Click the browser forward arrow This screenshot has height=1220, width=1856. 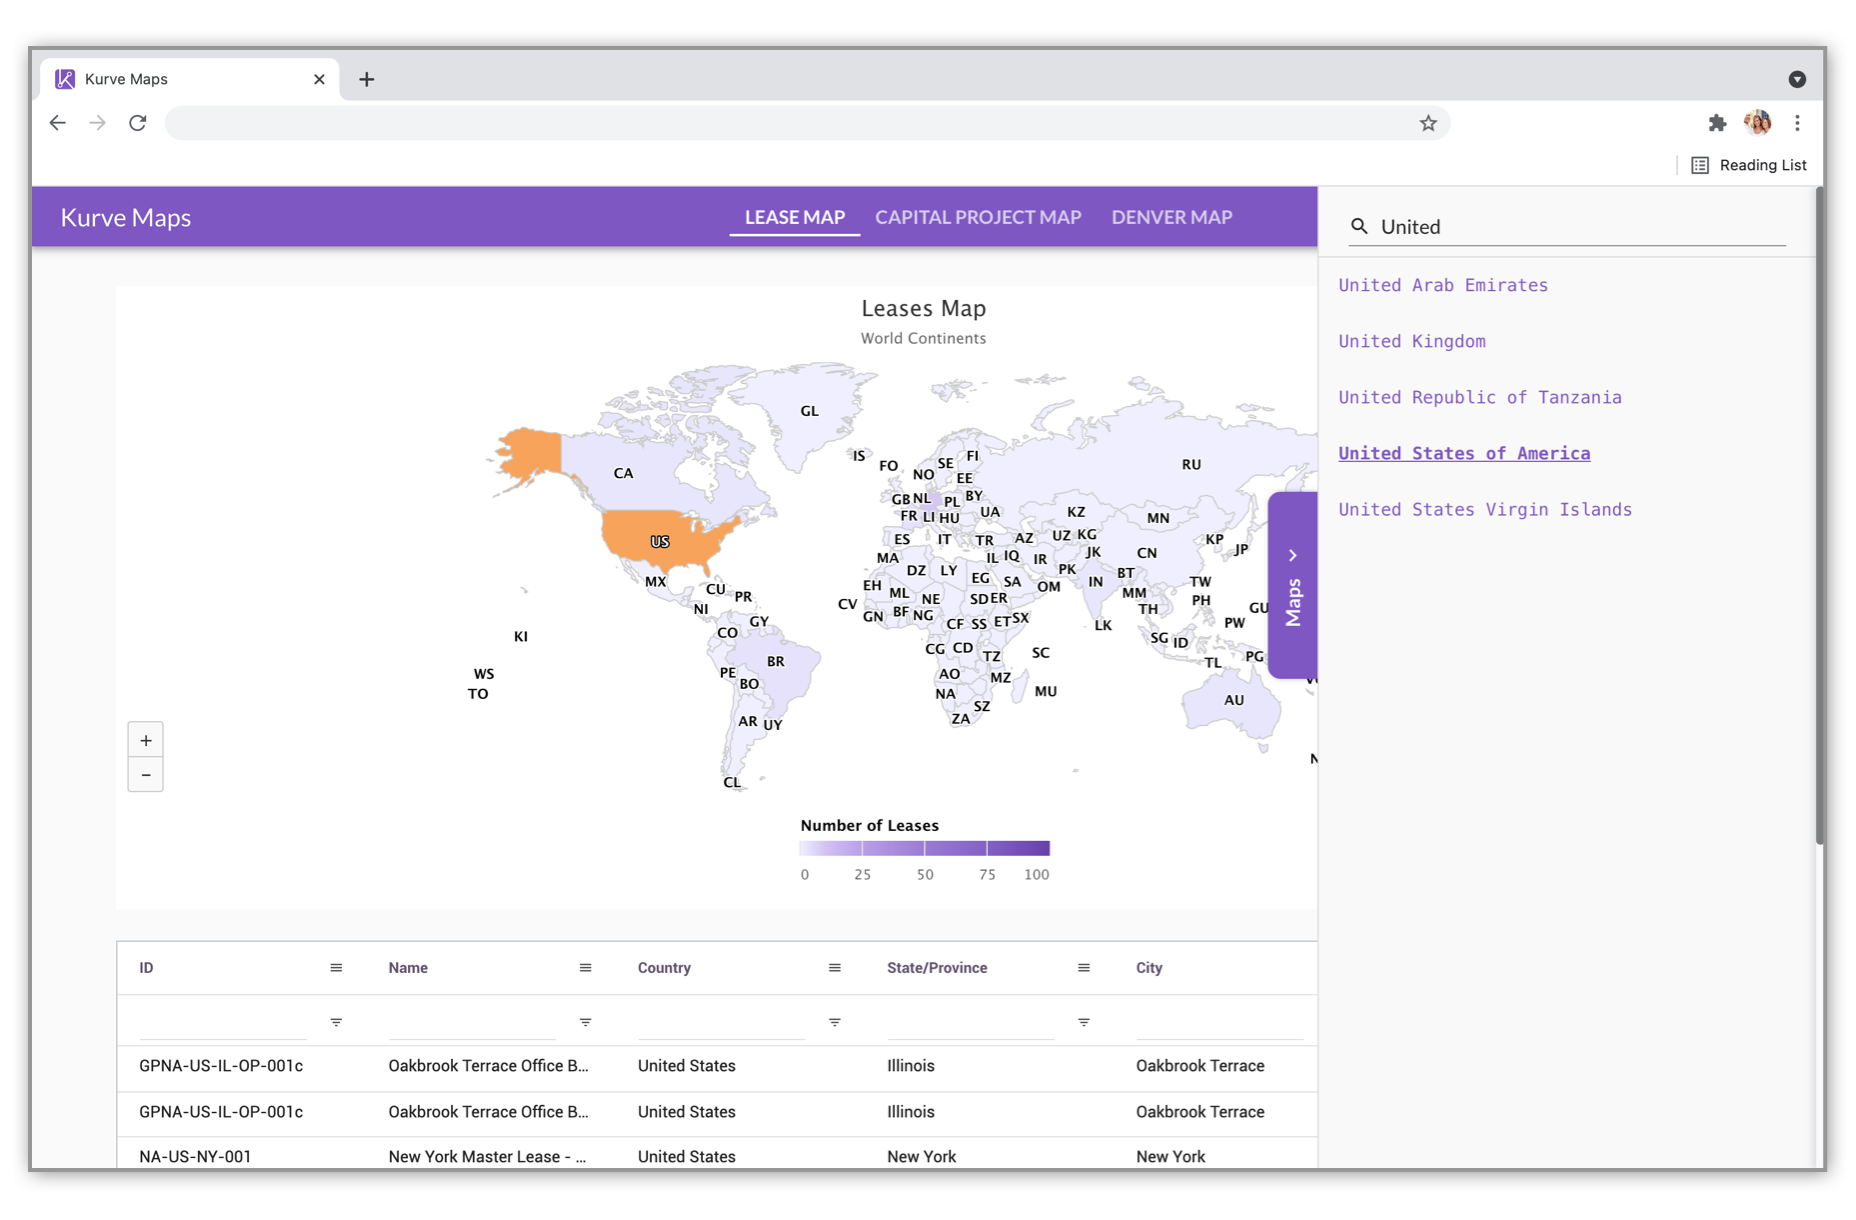[x=97, y=123]
